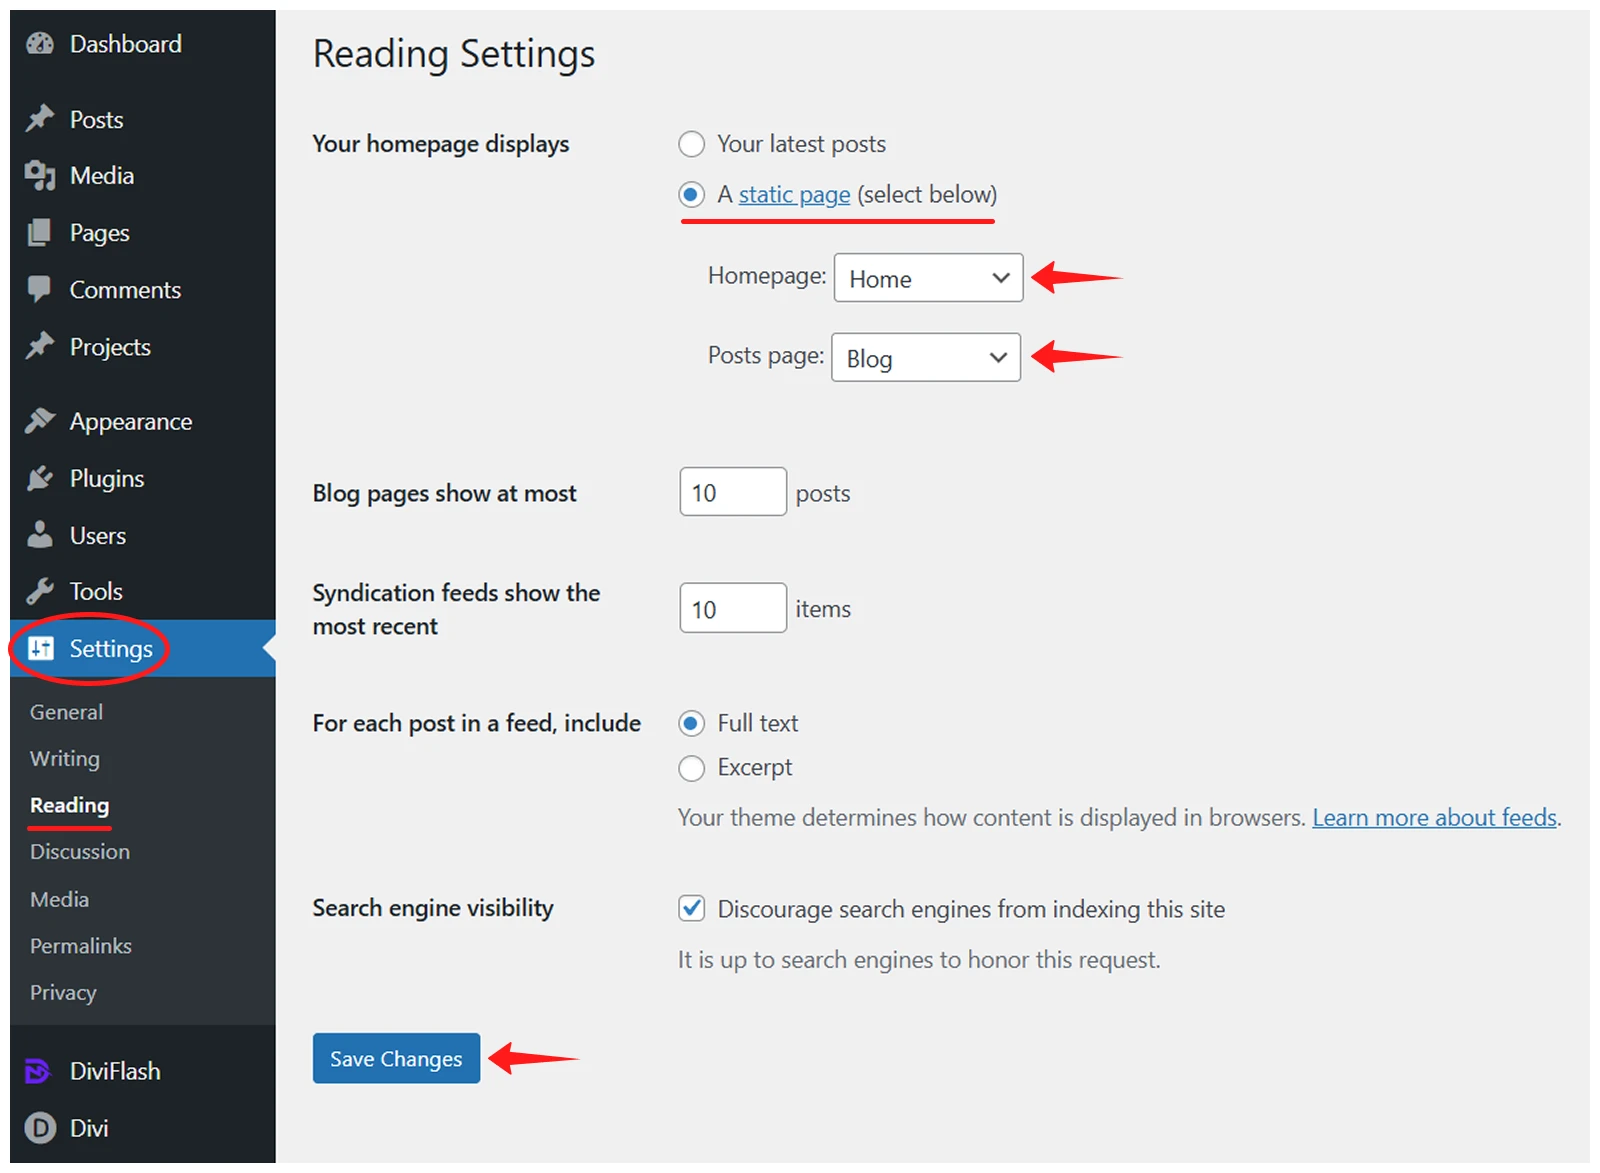
Task: Click the Comments speech bubble icon
Action: (x=40, y=290)
